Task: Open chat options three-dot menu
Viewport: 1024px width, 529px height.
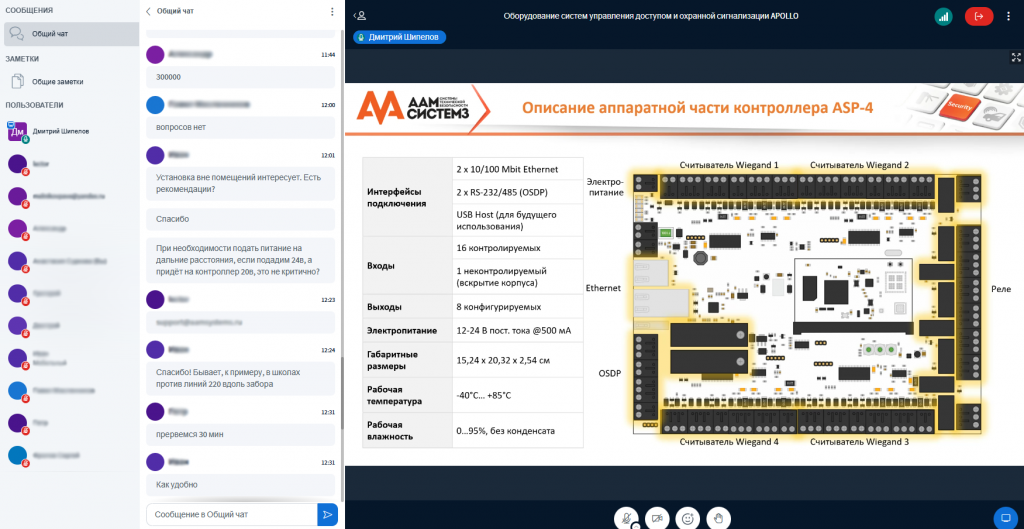Action: pos(332,11)
